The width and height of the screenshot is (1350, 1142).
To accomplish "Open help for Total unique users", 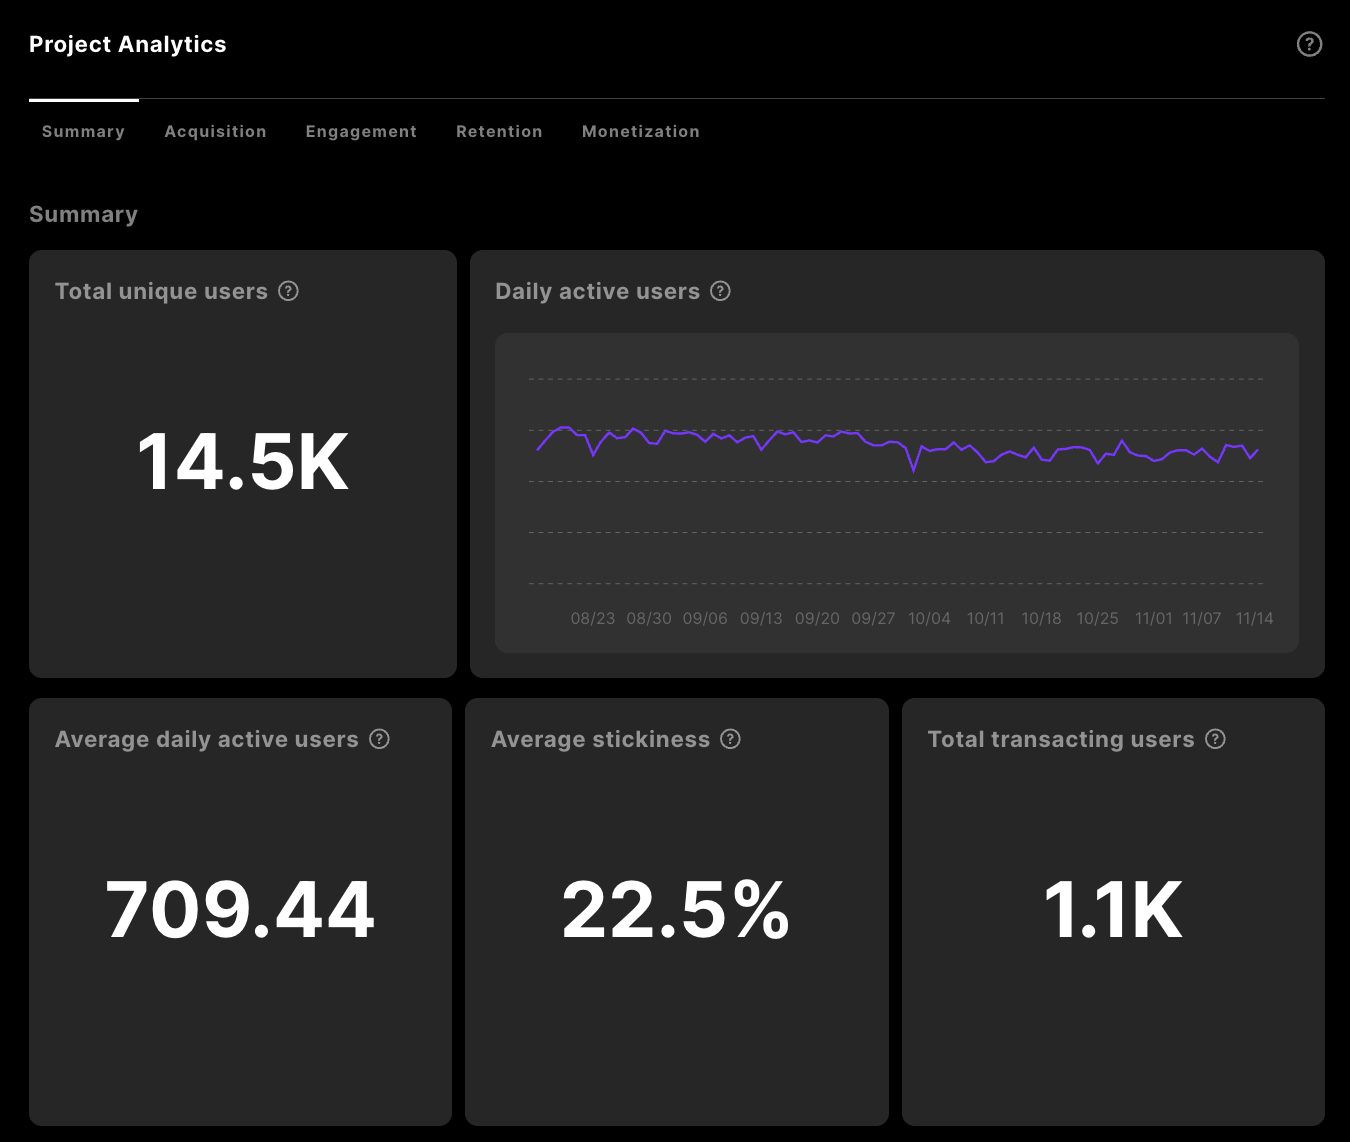I will (288, 291).
